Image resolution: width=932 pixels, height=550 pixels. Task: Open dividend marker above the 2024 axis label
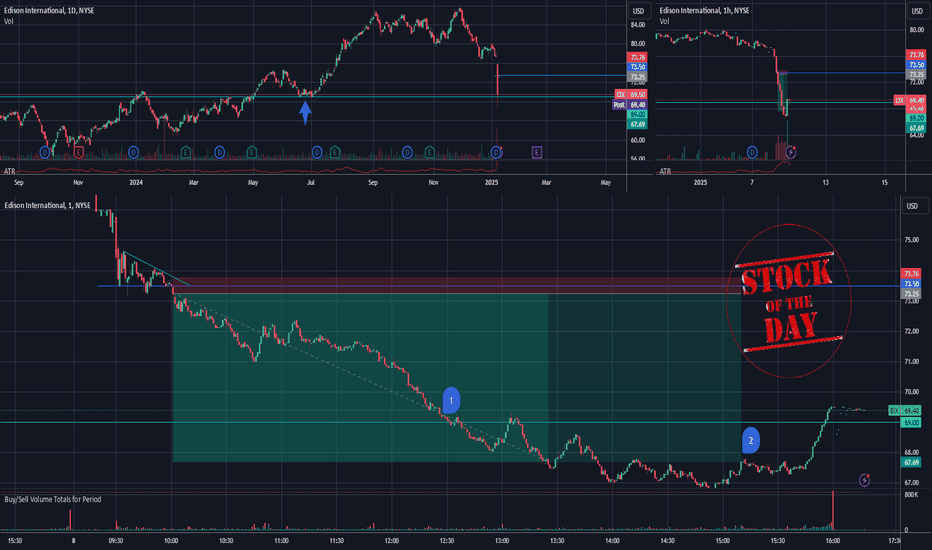click(x=133, y=152)
